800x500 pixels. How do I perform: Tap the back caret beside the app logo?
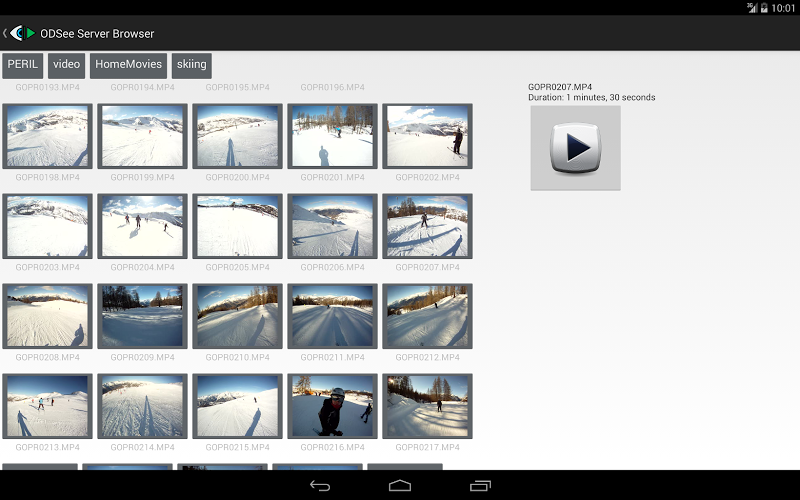pyautogui.click(x=5, y=33)
